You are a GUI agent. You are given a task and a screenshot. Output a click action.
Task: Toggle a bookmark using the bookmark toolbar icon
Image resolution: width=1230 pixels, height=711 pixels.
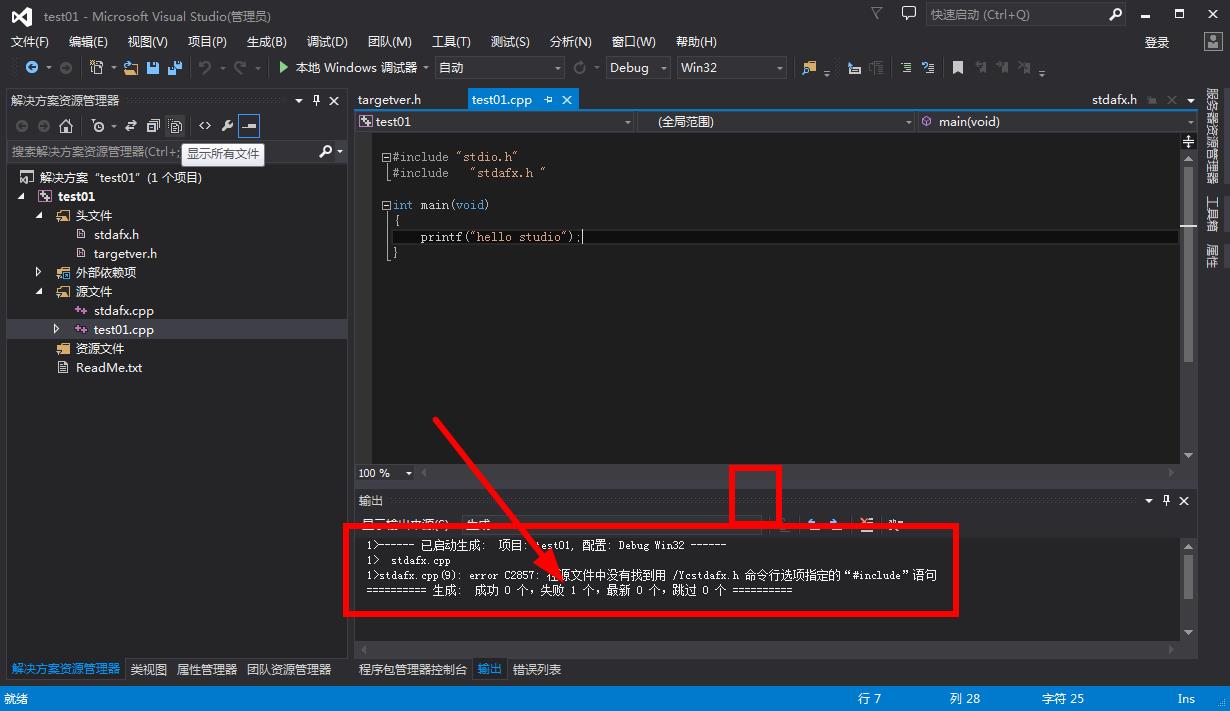pos(957,67)
